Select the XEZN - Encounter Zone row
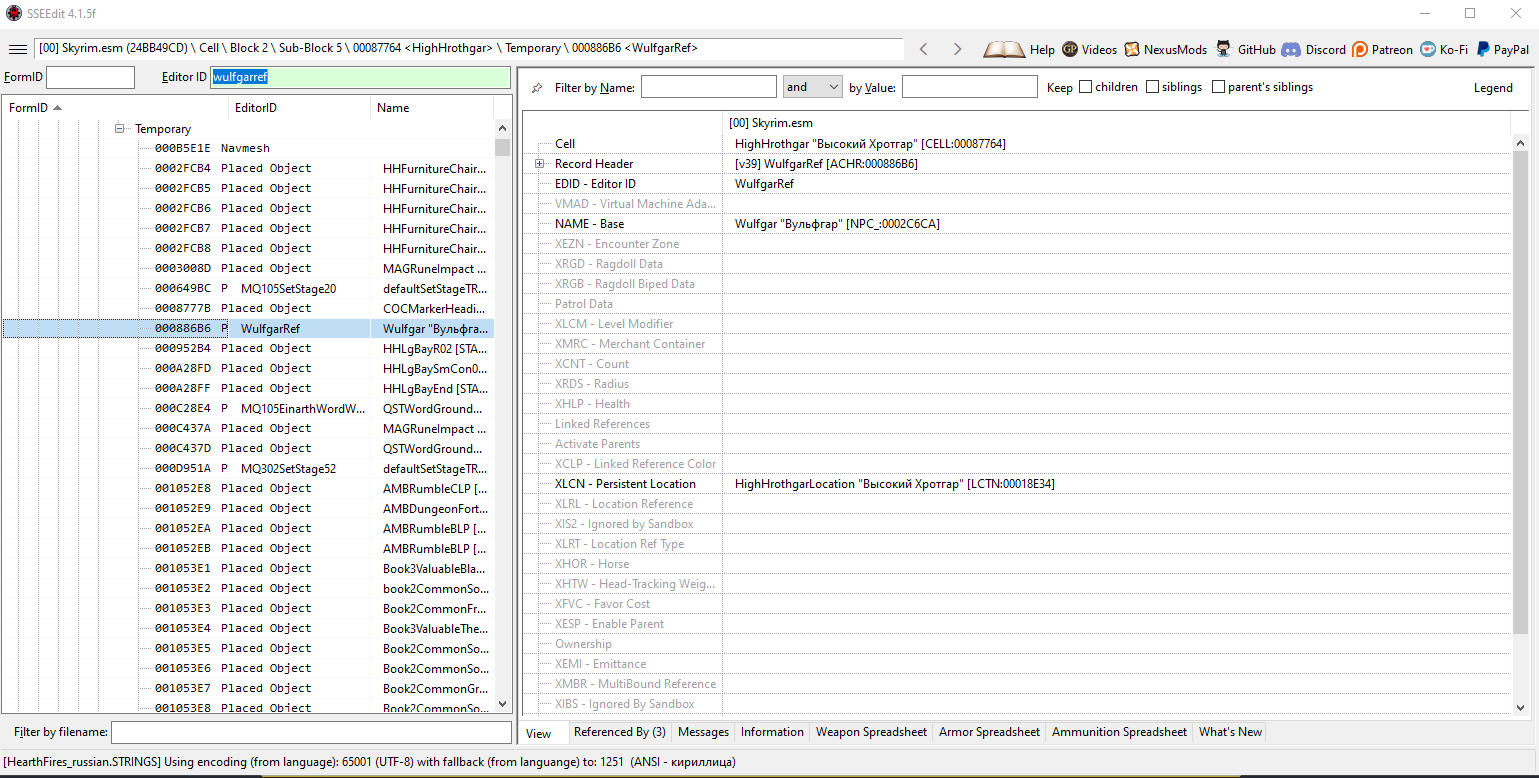1539x778 pixels. point(1016,244)
